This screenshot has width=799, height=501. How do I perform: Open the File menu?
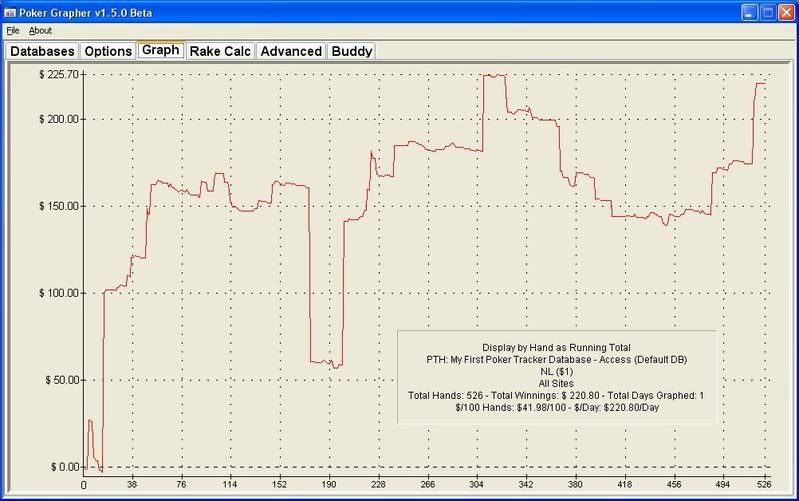[12, 31]
